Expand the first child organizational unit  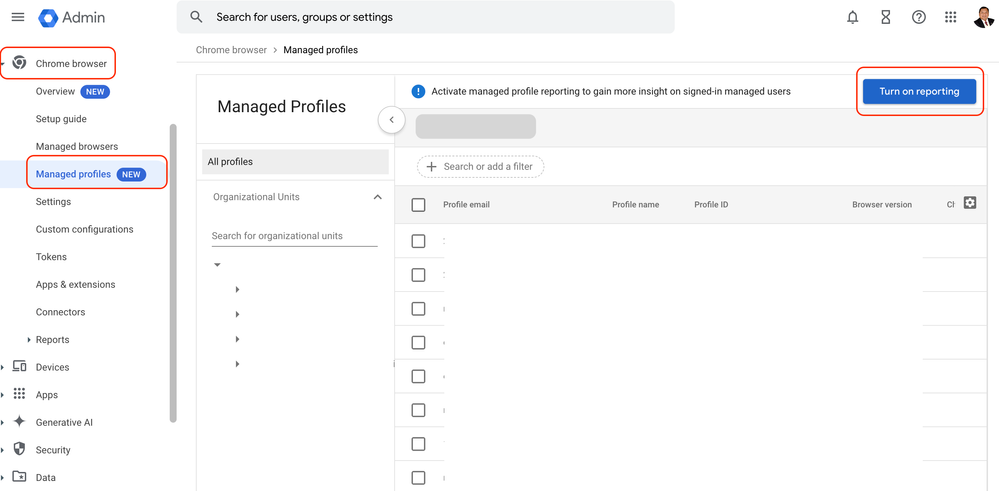click(237, 289)
